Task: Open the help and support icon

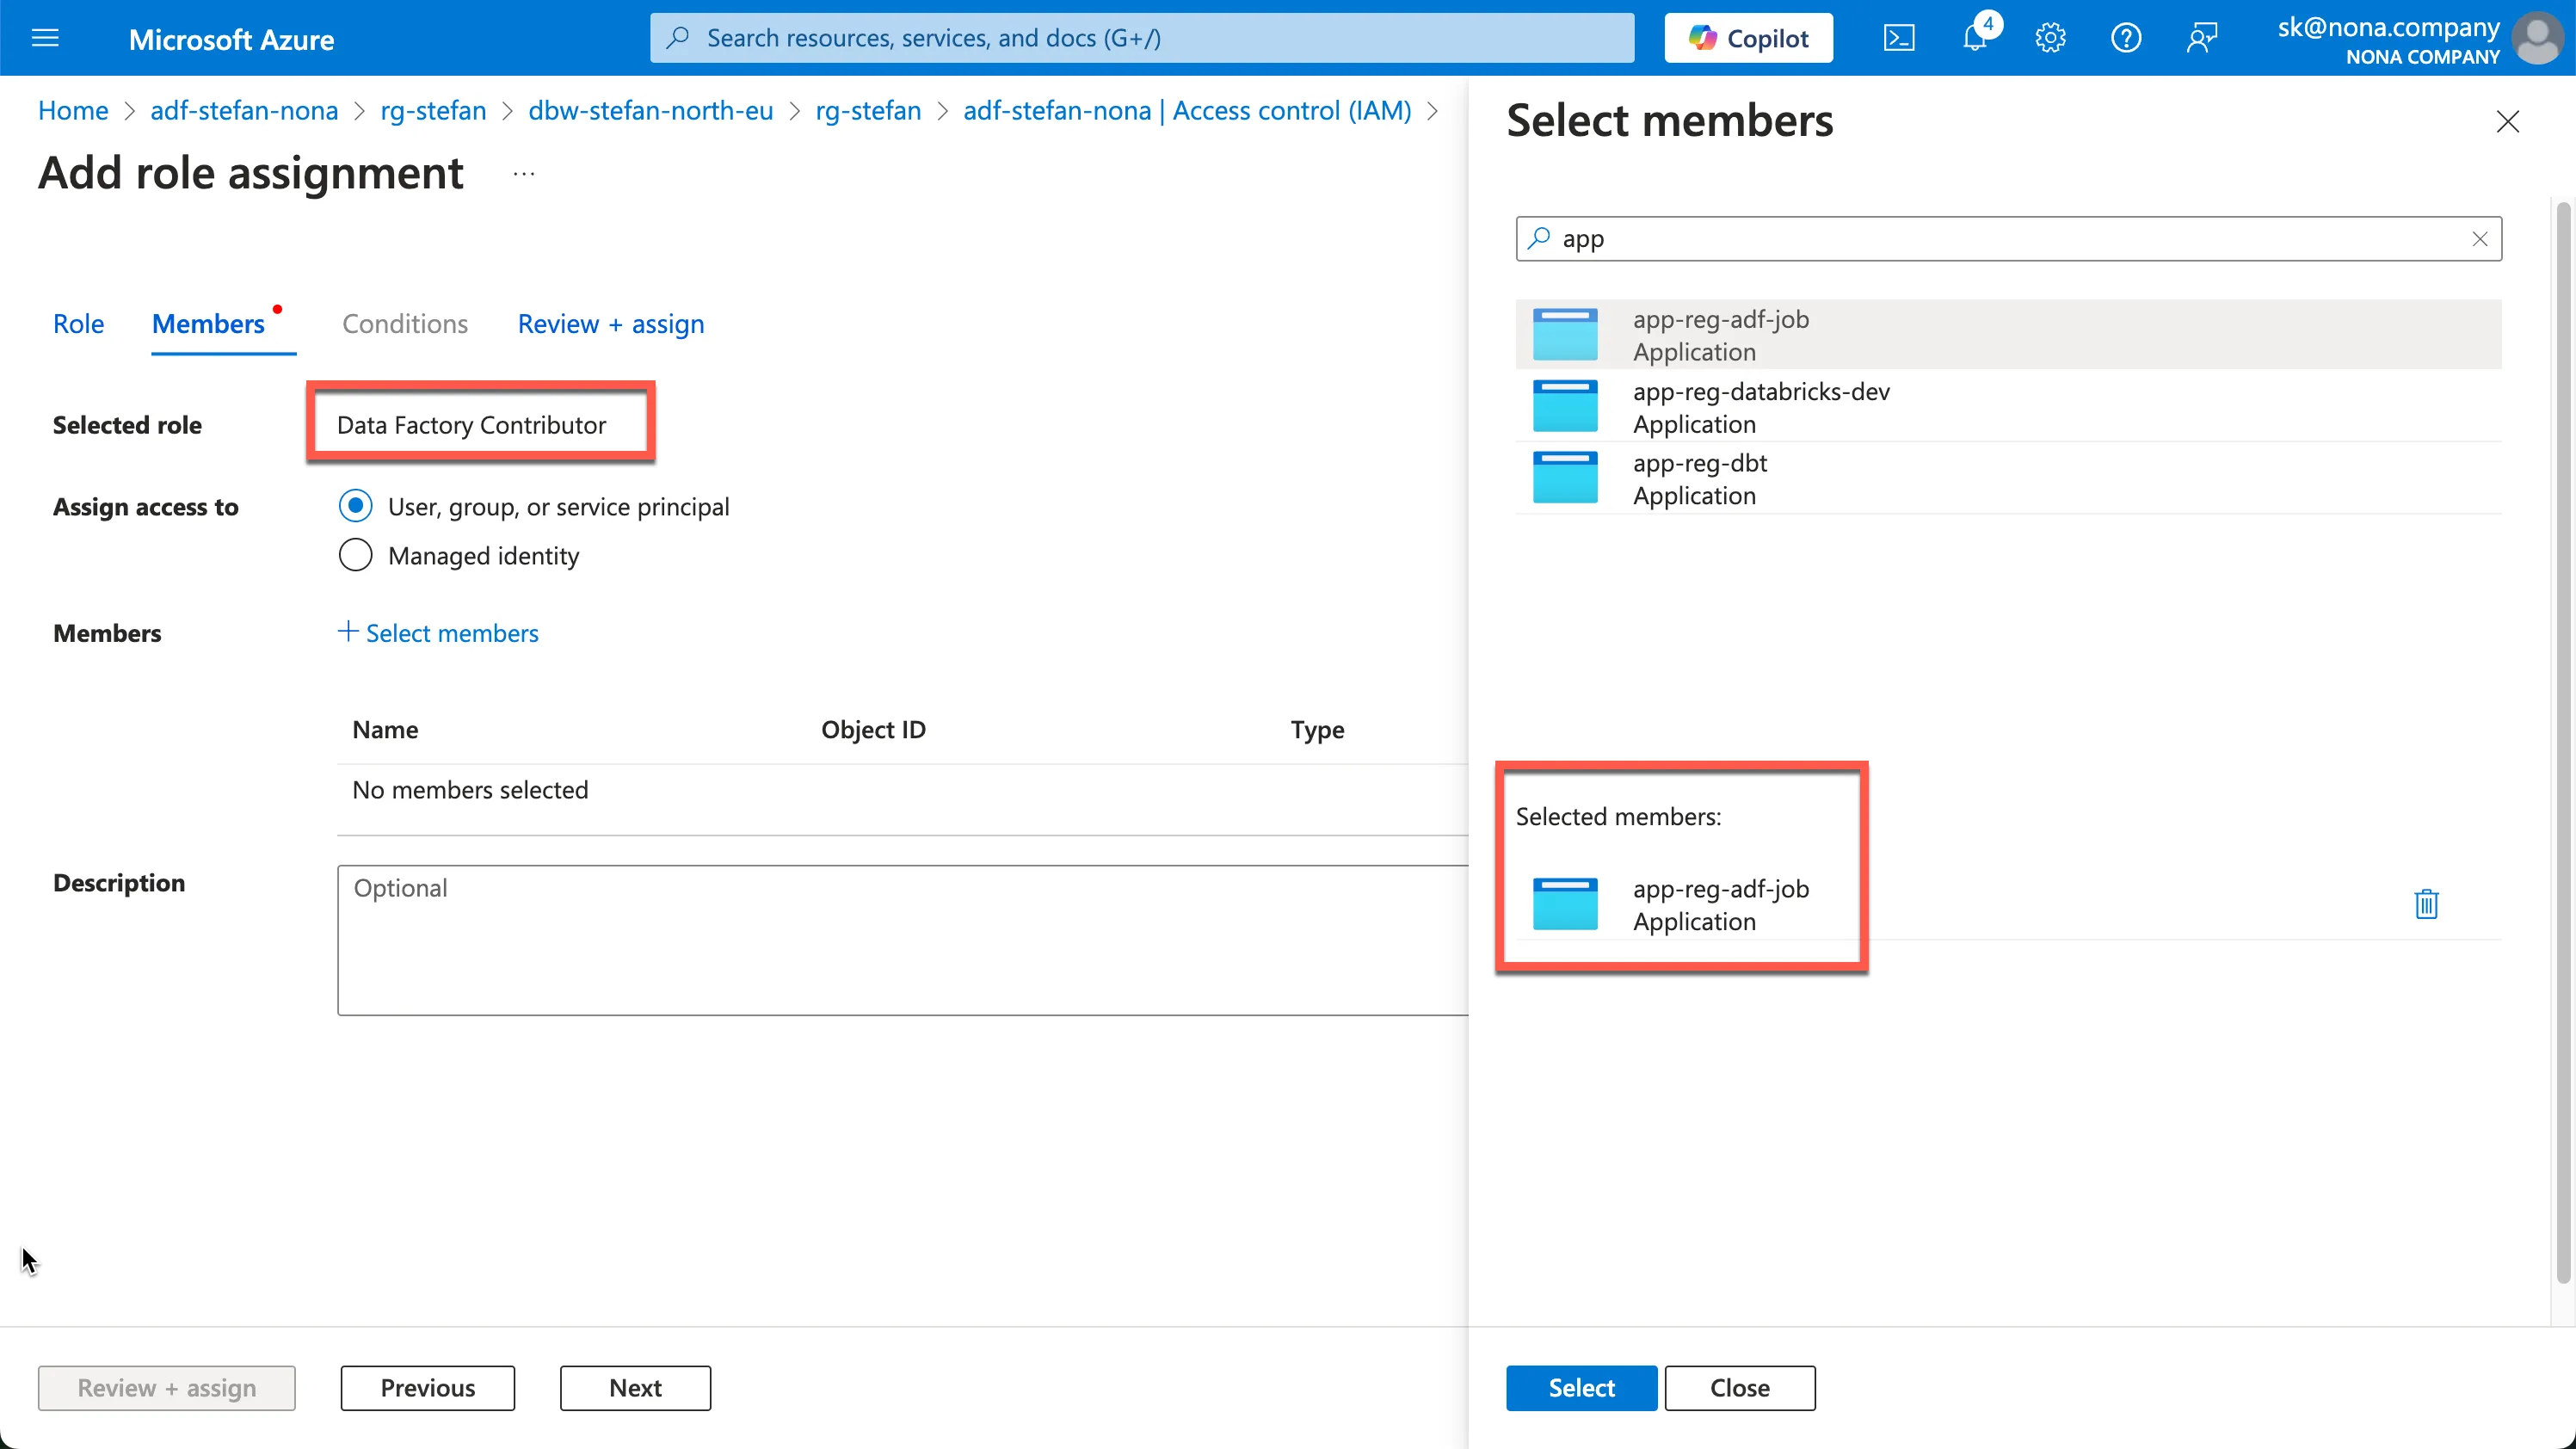Action: (x=2125, y=38)
